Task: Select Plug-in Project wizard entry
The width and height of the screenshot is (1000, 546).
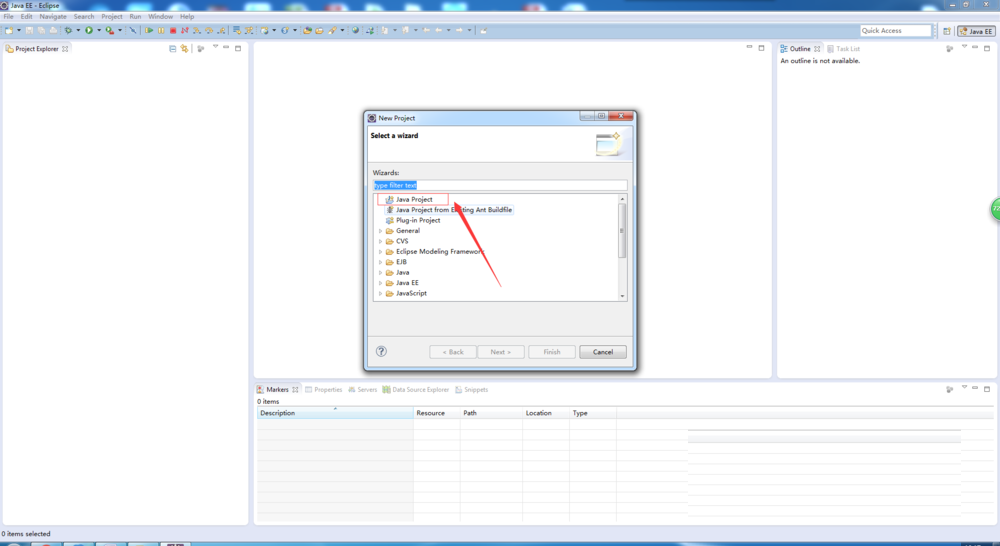Action: pyautogui.click(x=413, y=220)
